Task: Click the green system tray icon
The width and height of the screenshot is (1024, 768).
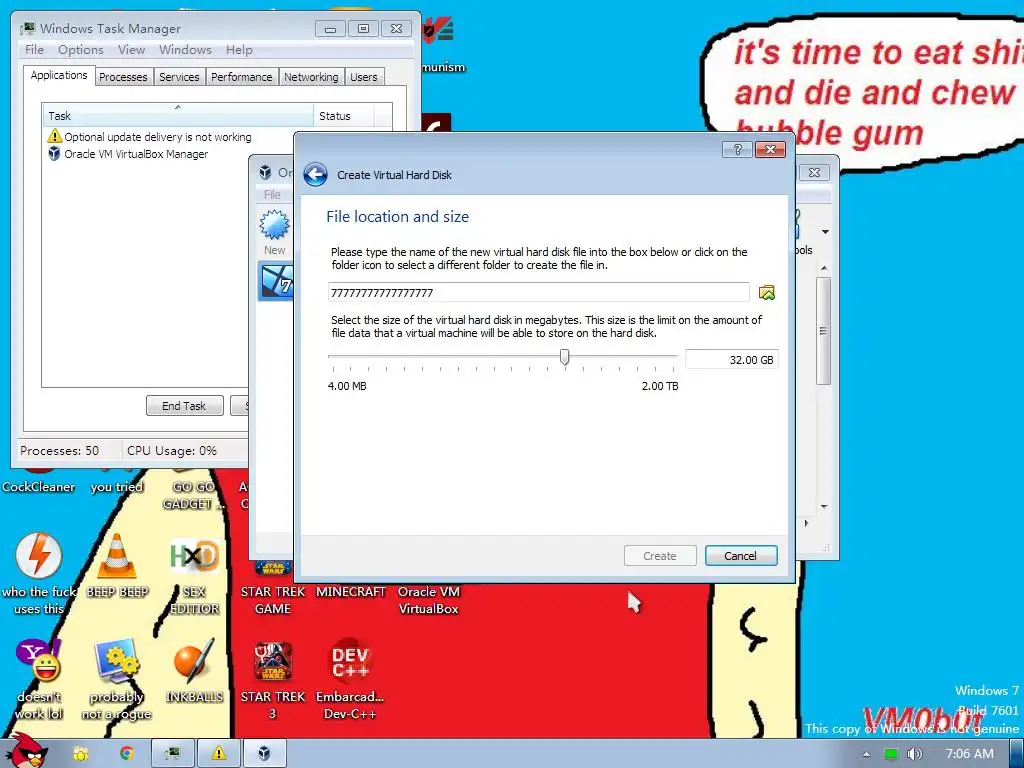Action: [x=891, y=754]
